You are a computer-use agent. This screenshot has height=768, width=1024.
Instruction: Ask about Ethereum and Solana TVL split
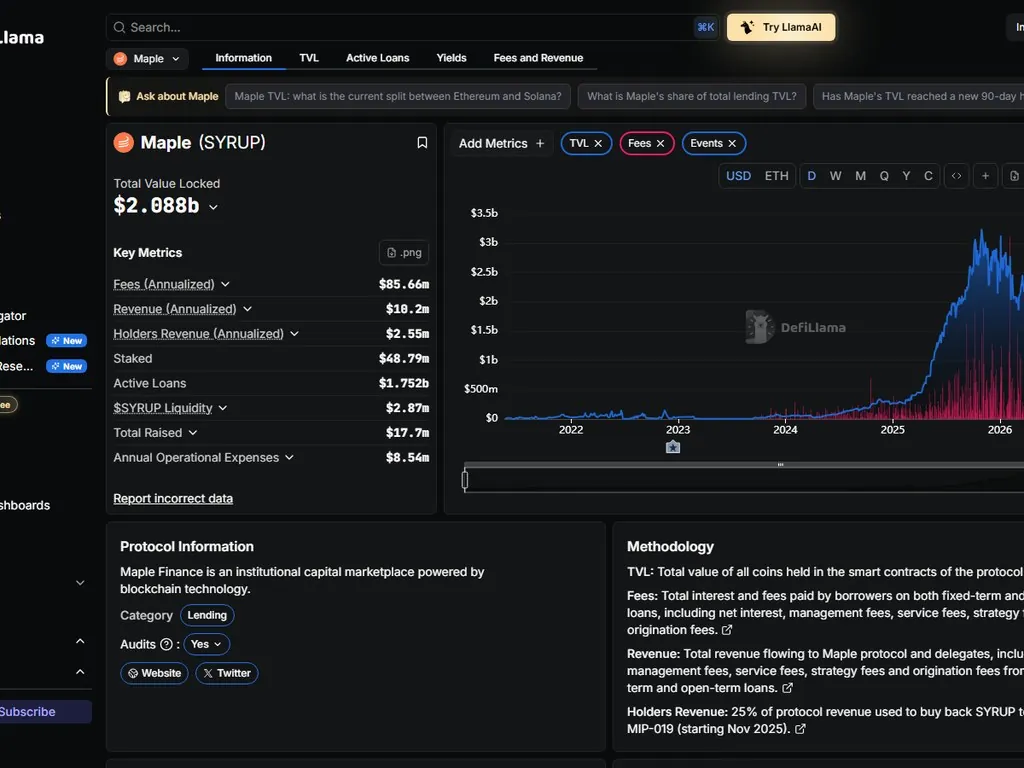point(398,96)
